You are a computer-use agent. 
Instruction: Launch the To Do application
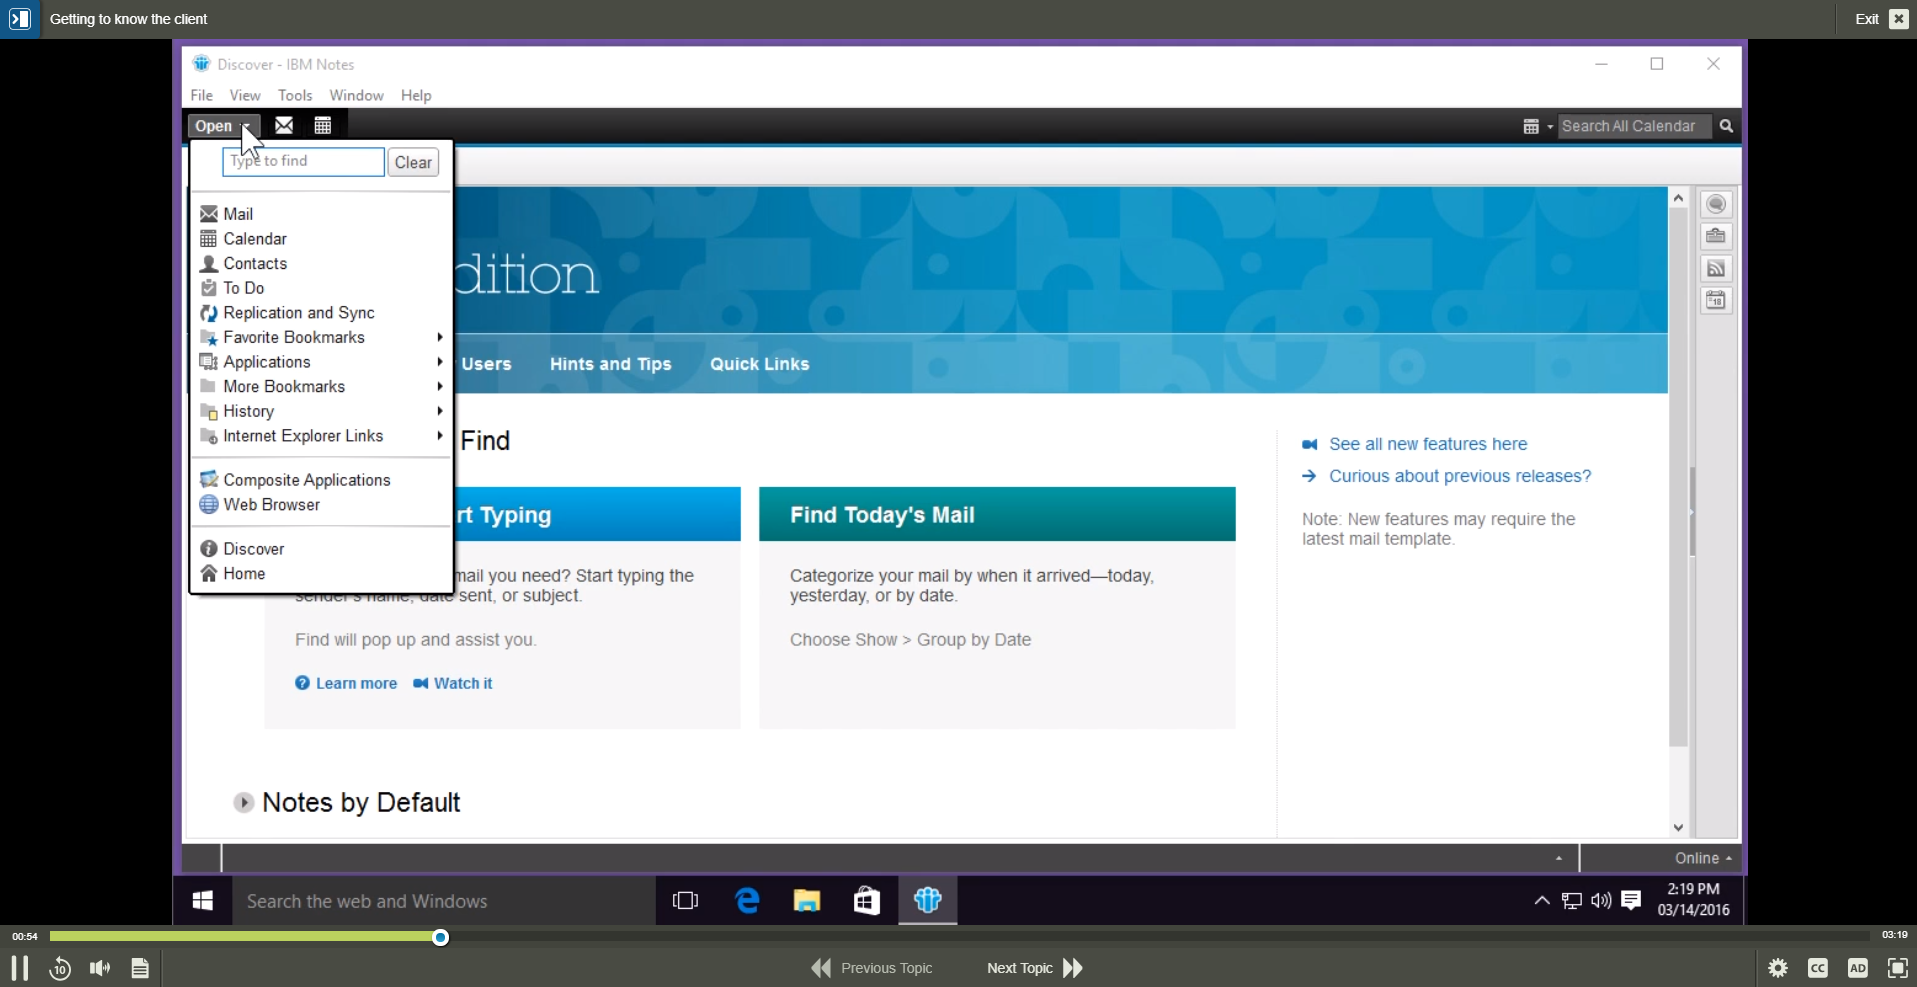coord(244,287)
